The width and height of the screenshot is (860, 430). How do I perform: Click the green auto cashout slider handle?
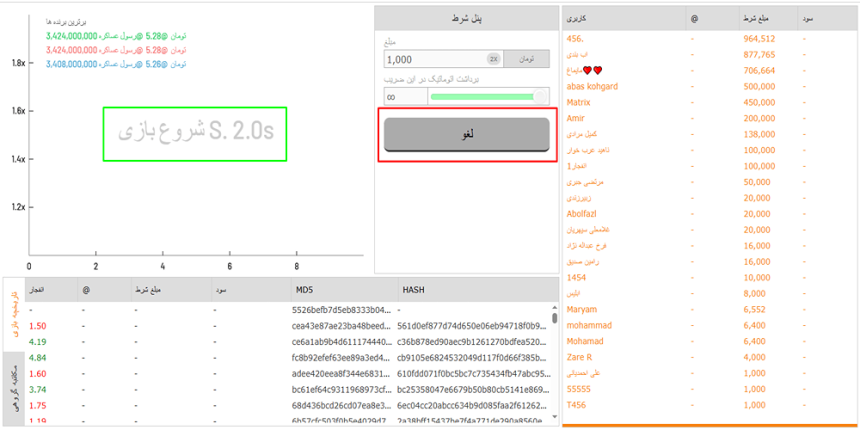click(x=540, y=96)
